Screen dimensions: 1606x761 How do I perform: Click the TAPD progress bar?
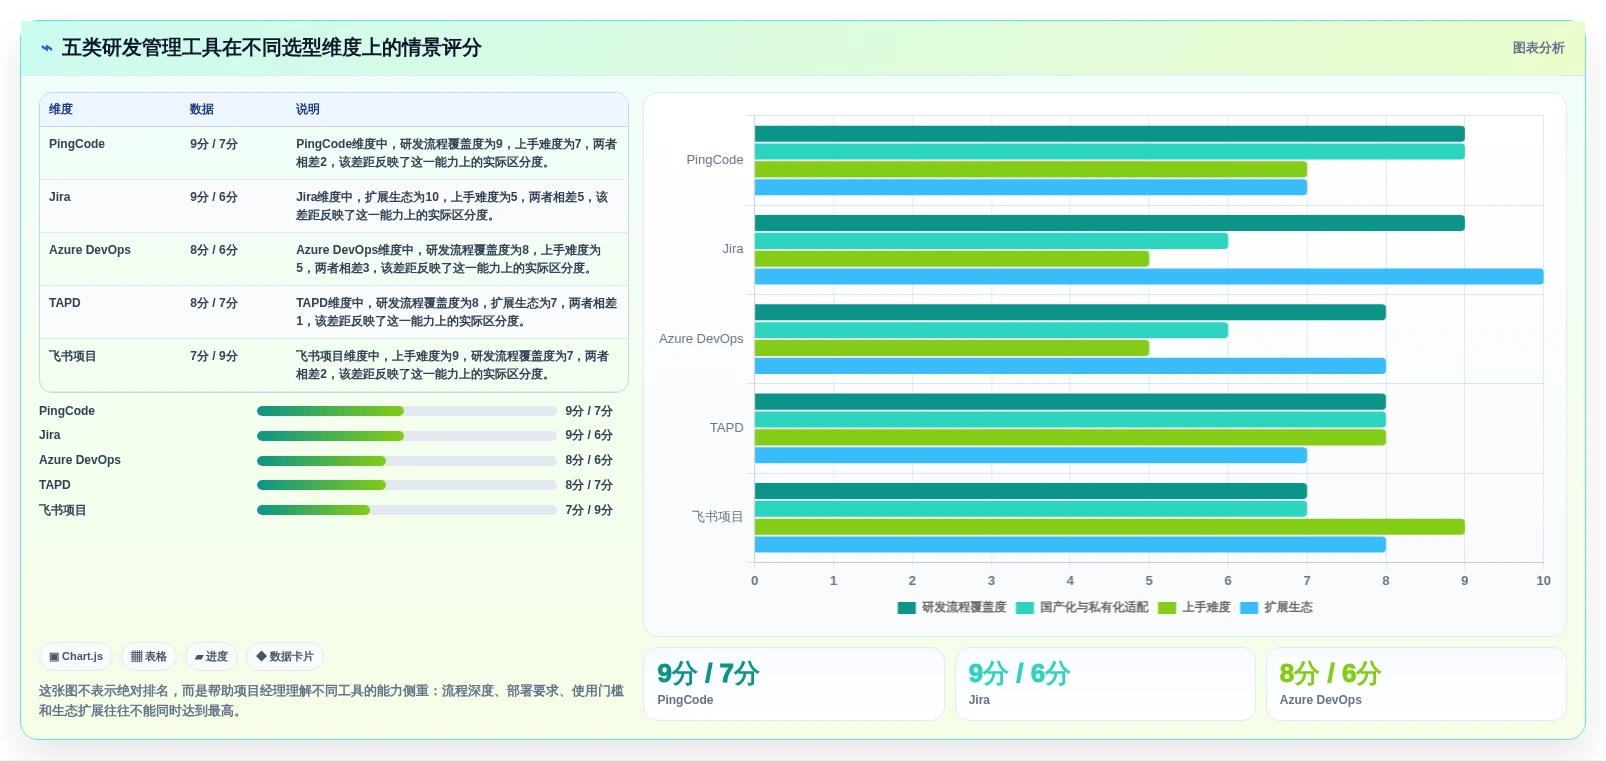[407, 485]
